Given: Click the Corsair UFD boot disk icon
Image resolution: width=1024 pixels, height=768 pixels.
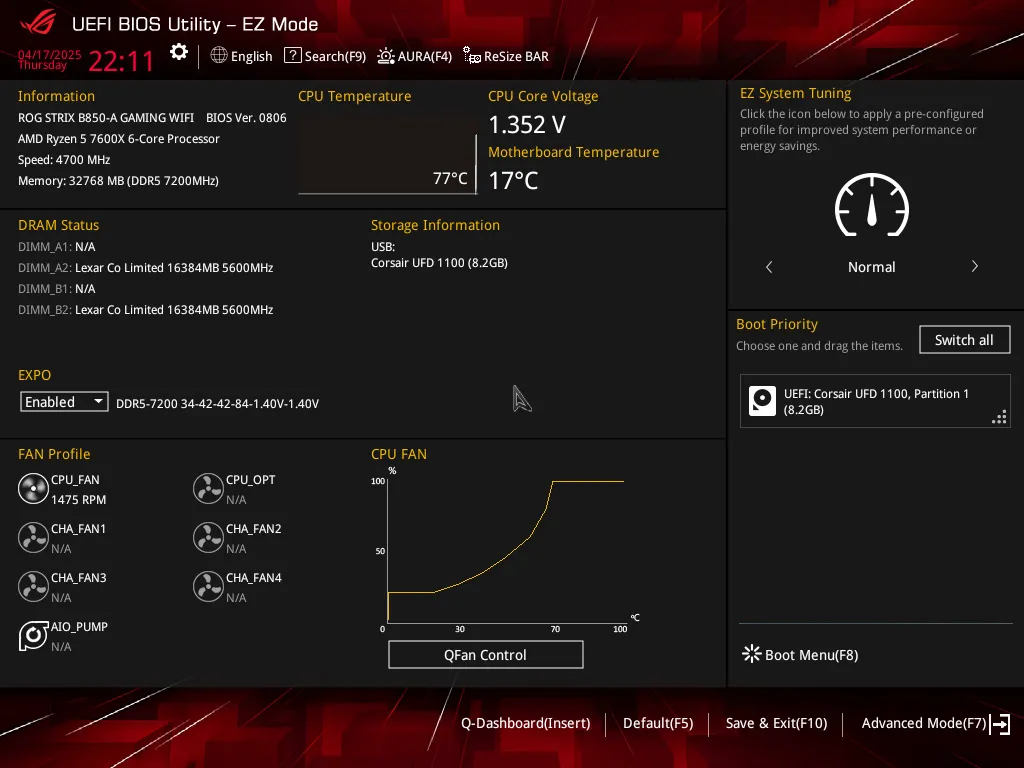Looking at the screenshot, I should pyautogui.click(x=762, y=401).
